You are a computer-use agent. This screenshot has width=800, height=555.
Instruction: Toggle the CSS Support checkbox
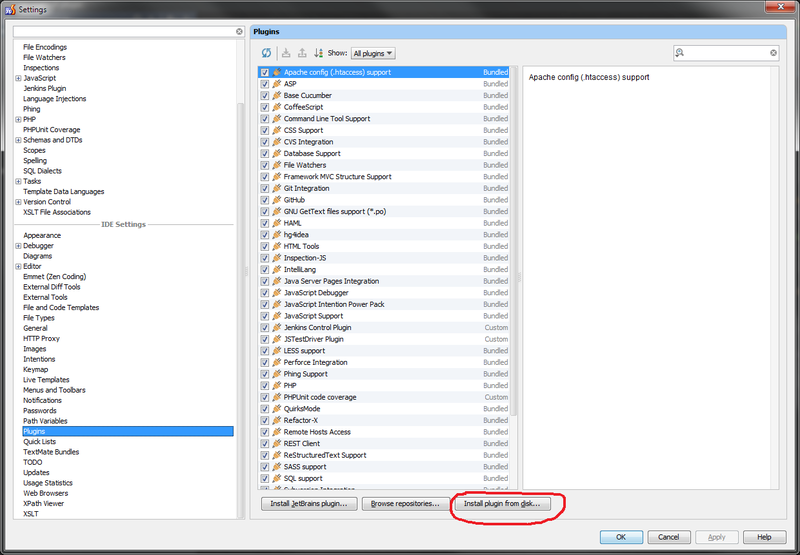pyautogui.click(x=265, y=131)
